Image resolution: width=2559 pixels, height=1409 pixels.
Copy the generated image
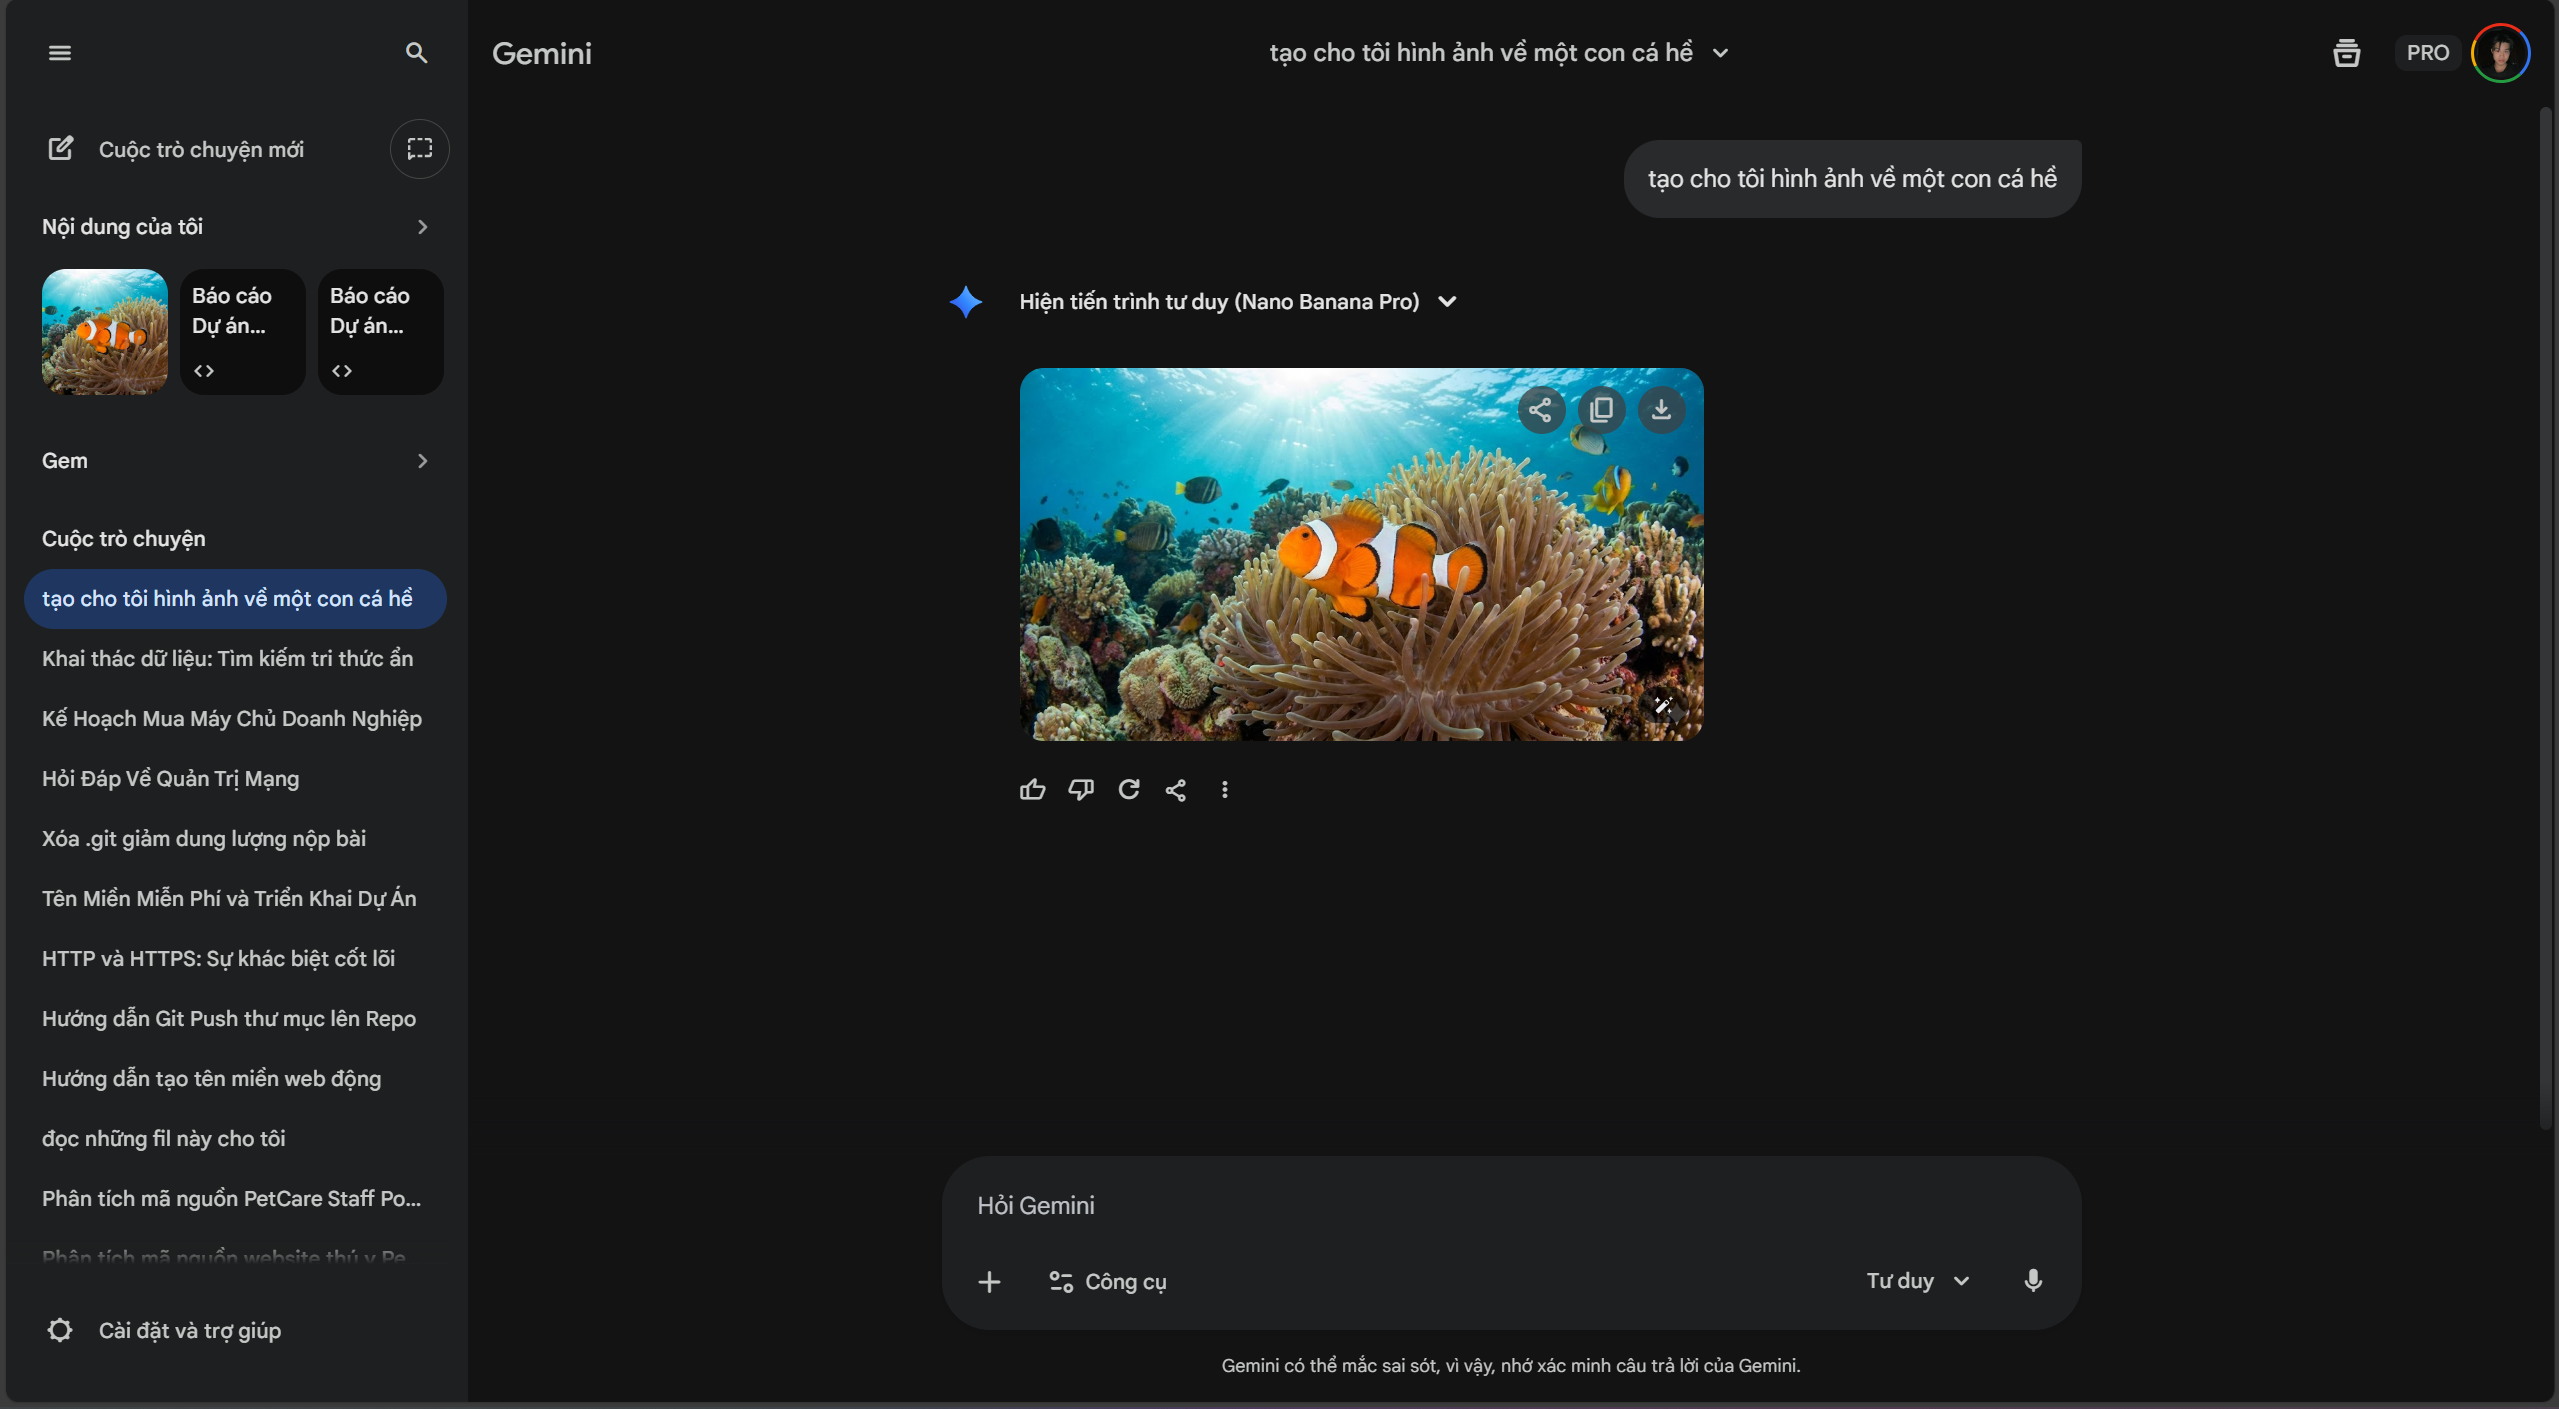pos(1601,410)
